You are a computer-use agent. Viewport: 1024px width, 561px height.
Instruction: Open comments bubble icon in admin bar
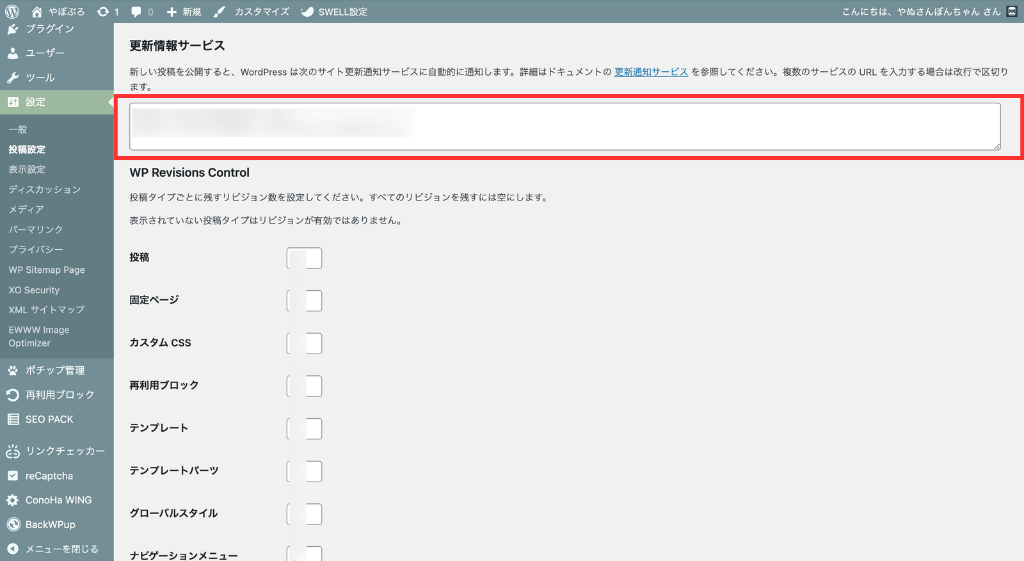136,12
